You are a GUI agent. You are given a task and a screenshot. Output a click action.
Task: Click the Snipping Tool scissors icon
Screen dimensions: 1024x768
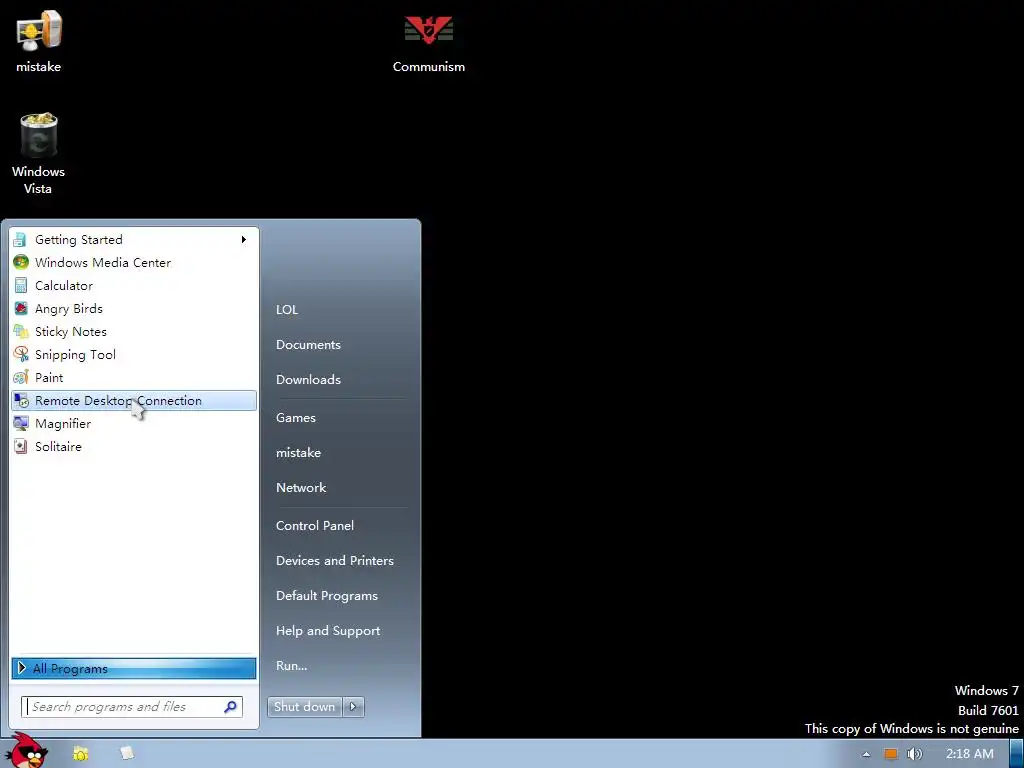coord(21,354)
